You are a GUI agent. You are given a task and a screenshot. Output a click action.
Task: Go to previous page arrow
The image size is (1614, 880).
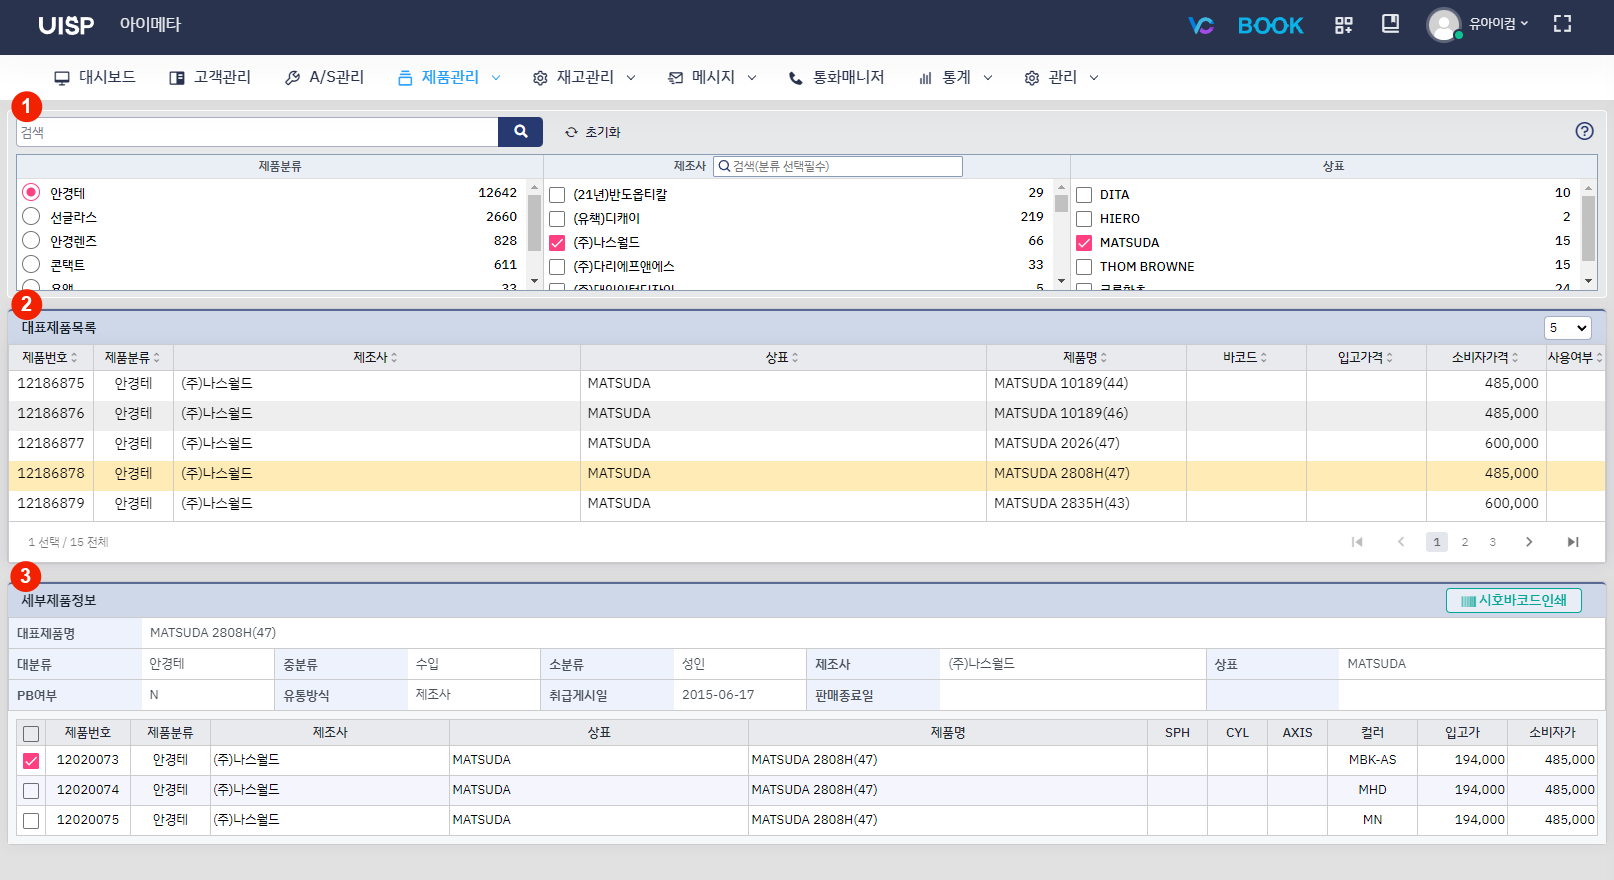(x=1401, y=542)
